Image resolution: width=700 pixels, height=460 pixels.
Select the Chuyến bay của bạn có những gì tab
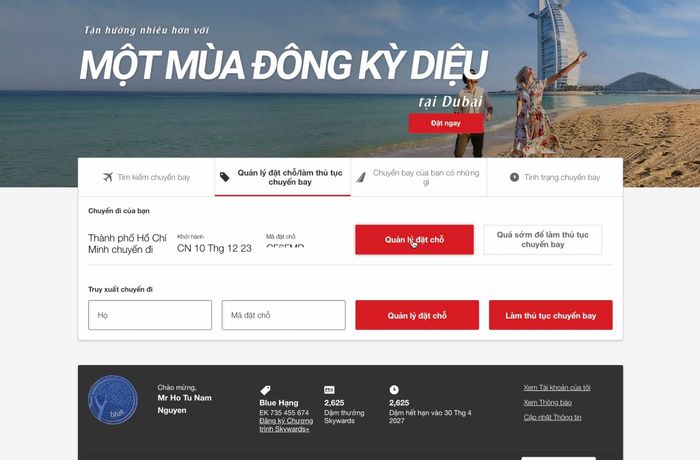419,177
